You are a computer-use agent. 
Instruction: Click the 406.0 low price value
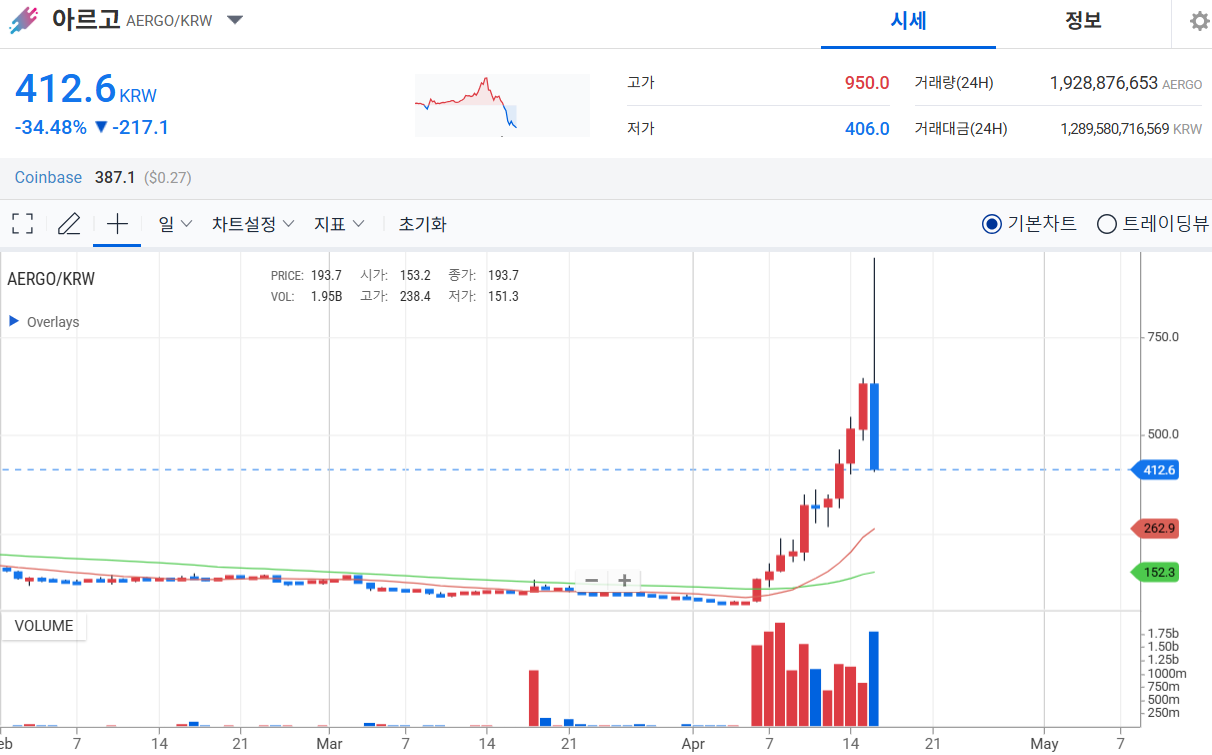tap(867, 129)
